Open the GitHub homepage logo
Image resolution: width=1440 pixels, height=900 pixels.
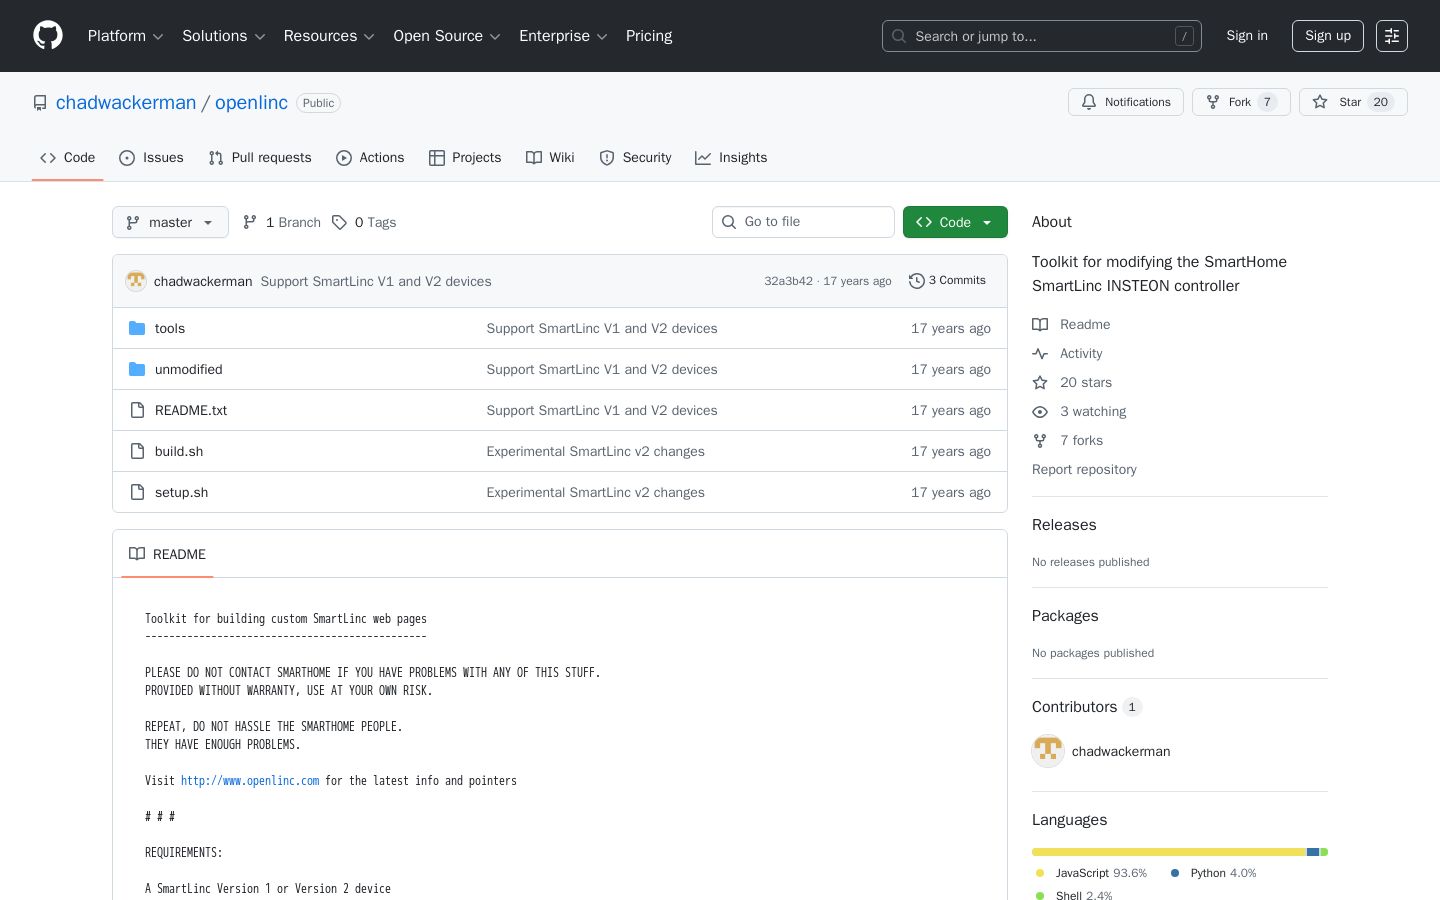[x=48, y=36]
